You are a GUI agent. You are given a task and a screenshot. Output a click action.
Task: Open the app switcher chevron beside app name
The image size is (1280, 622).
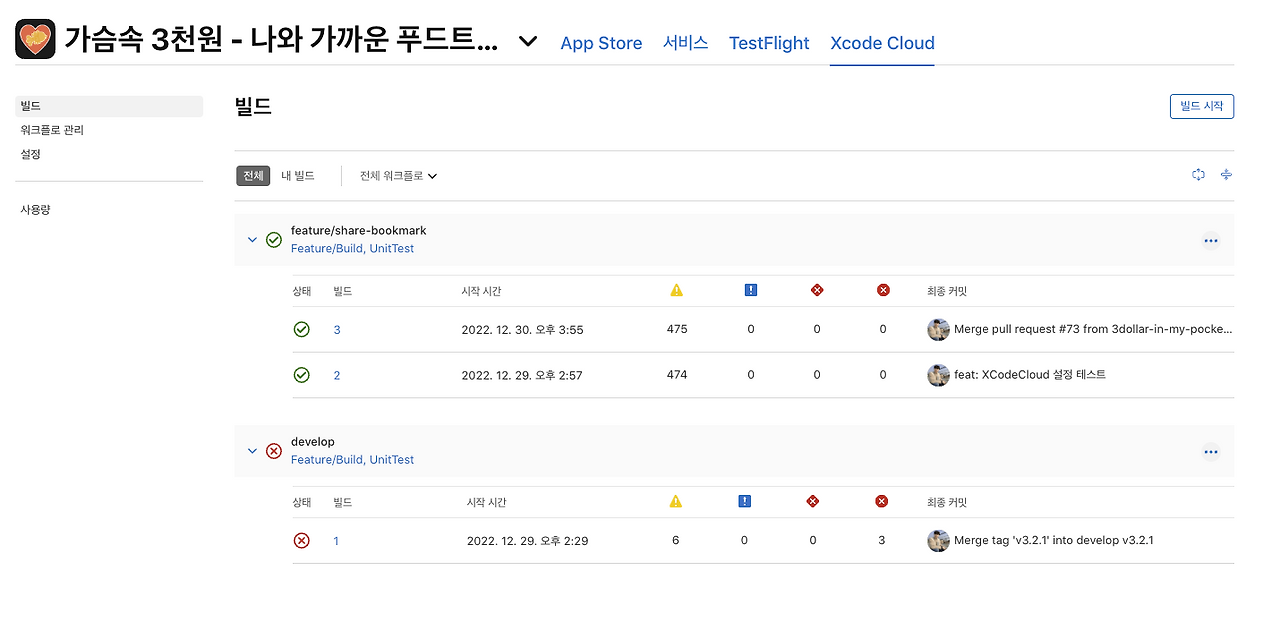click(528, 42)
